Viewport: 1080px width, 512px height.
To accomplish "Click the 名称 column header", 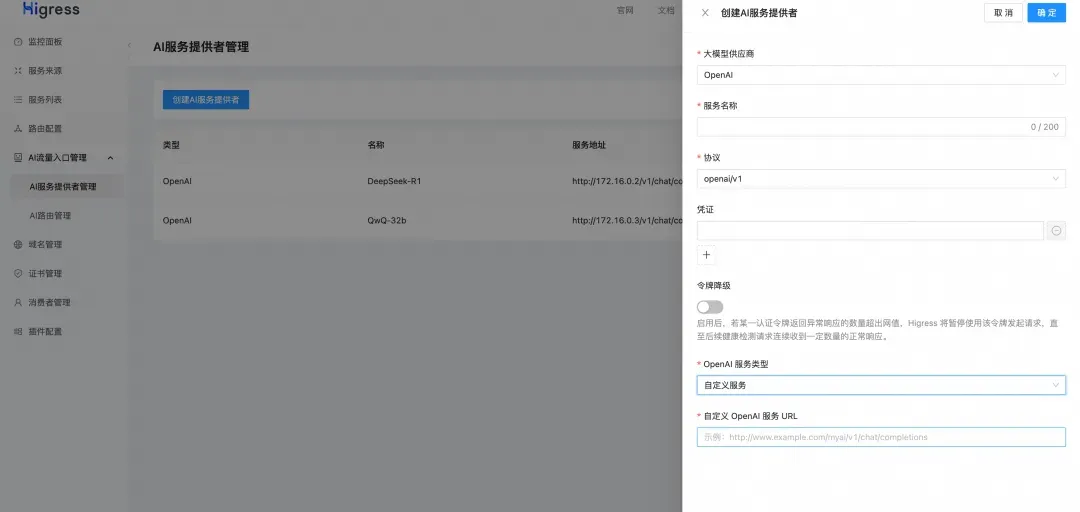I will tap(376, 145).
